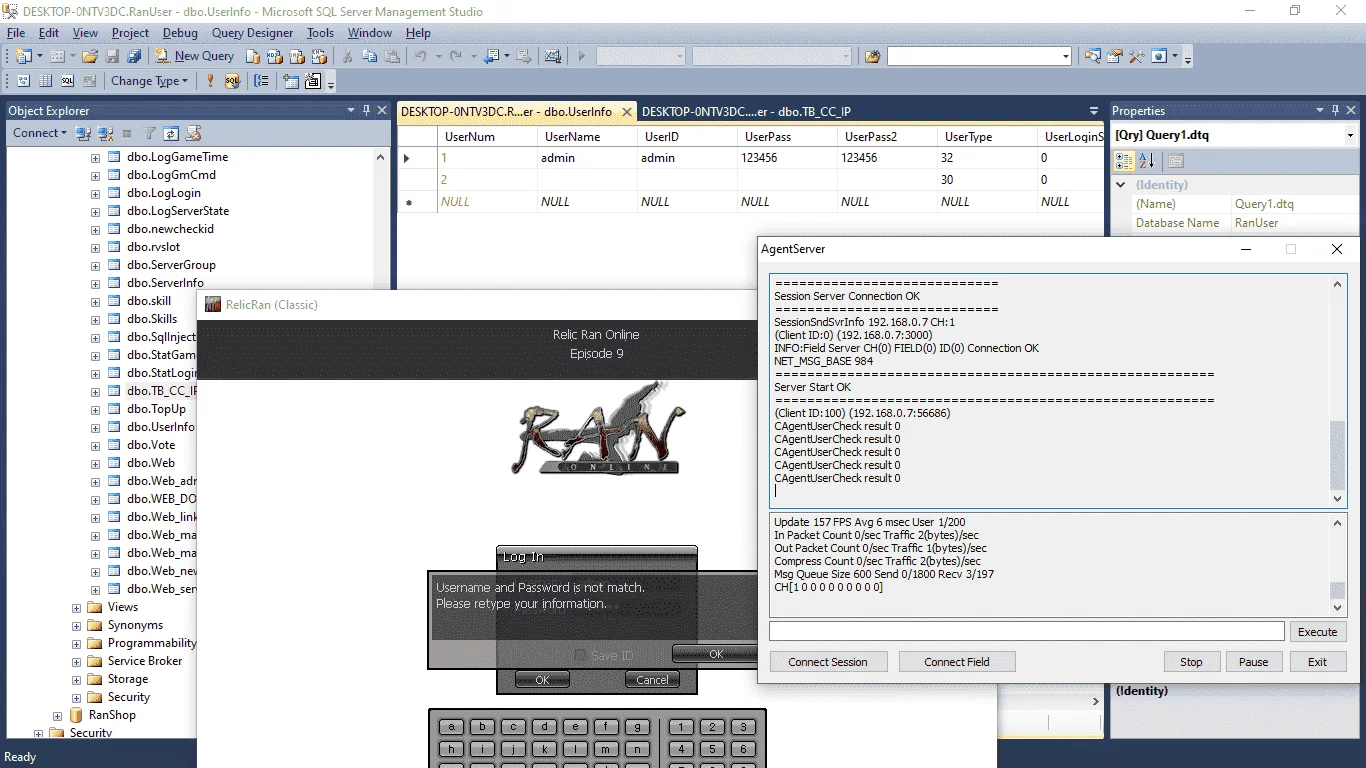Select the dbo.LogServerState table
Screen dimensions: 1366x768
point(178,211)
